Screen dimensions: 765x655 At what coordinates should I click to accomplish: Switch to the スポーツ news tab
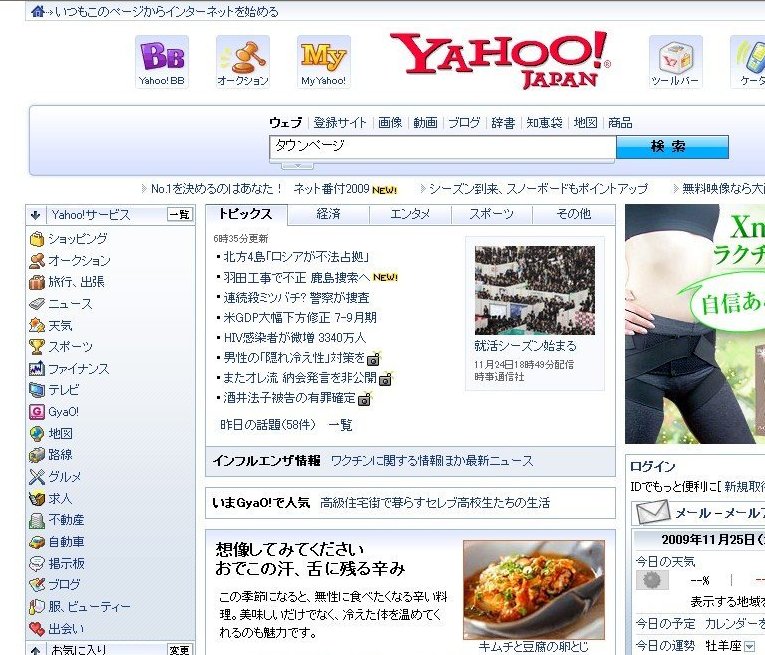click(x=492, y=214)
